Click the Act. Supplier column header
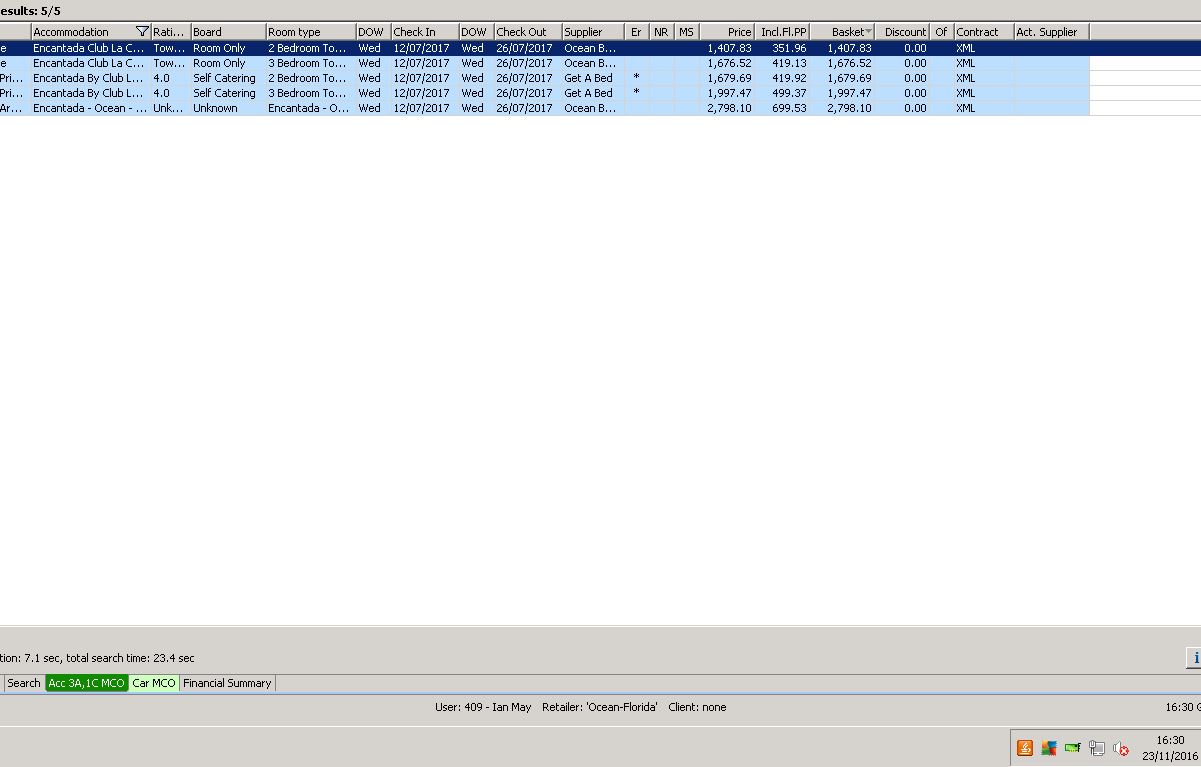The image size is (1201, 767). pyautogui.click(x=1051, y=32)
